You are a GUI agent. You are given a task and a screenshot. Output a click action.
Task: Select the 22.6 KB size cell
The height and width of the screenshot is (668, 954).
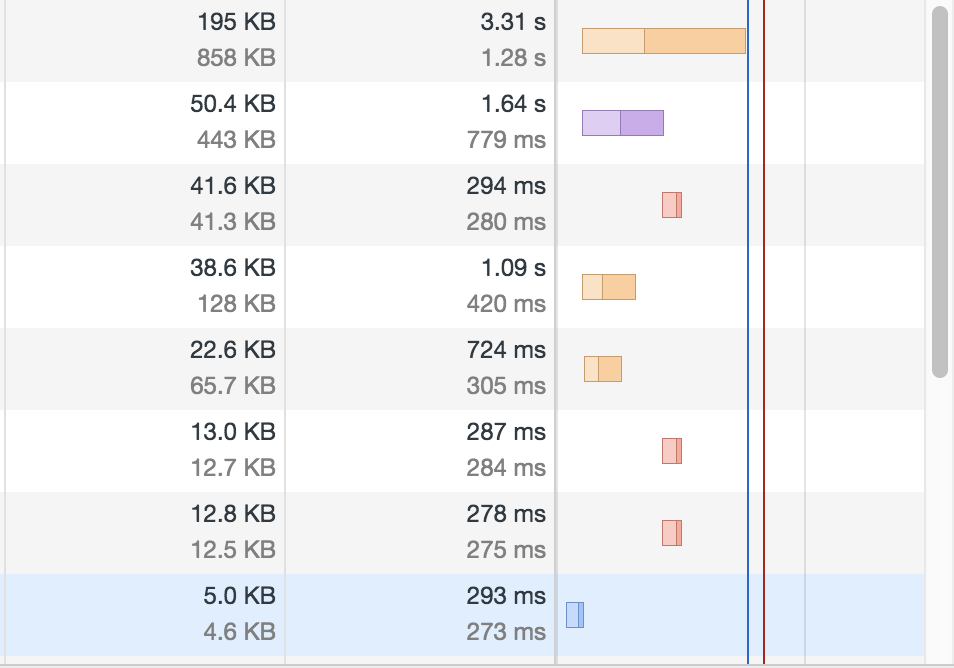coord(232,350)
